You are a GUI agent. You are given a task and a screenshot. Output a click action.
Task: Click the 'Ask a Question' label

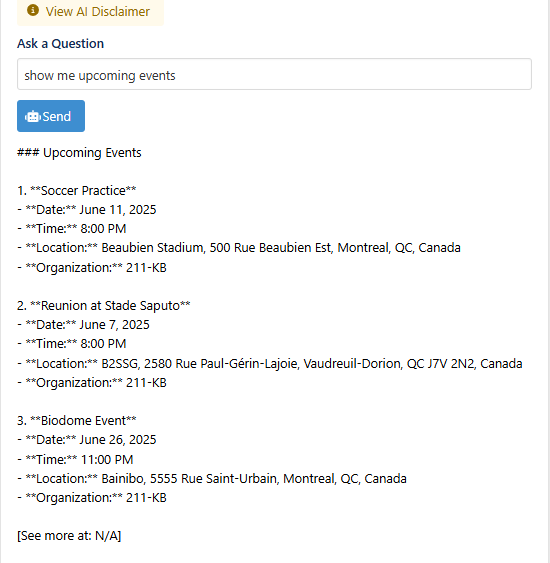[61, 43]
